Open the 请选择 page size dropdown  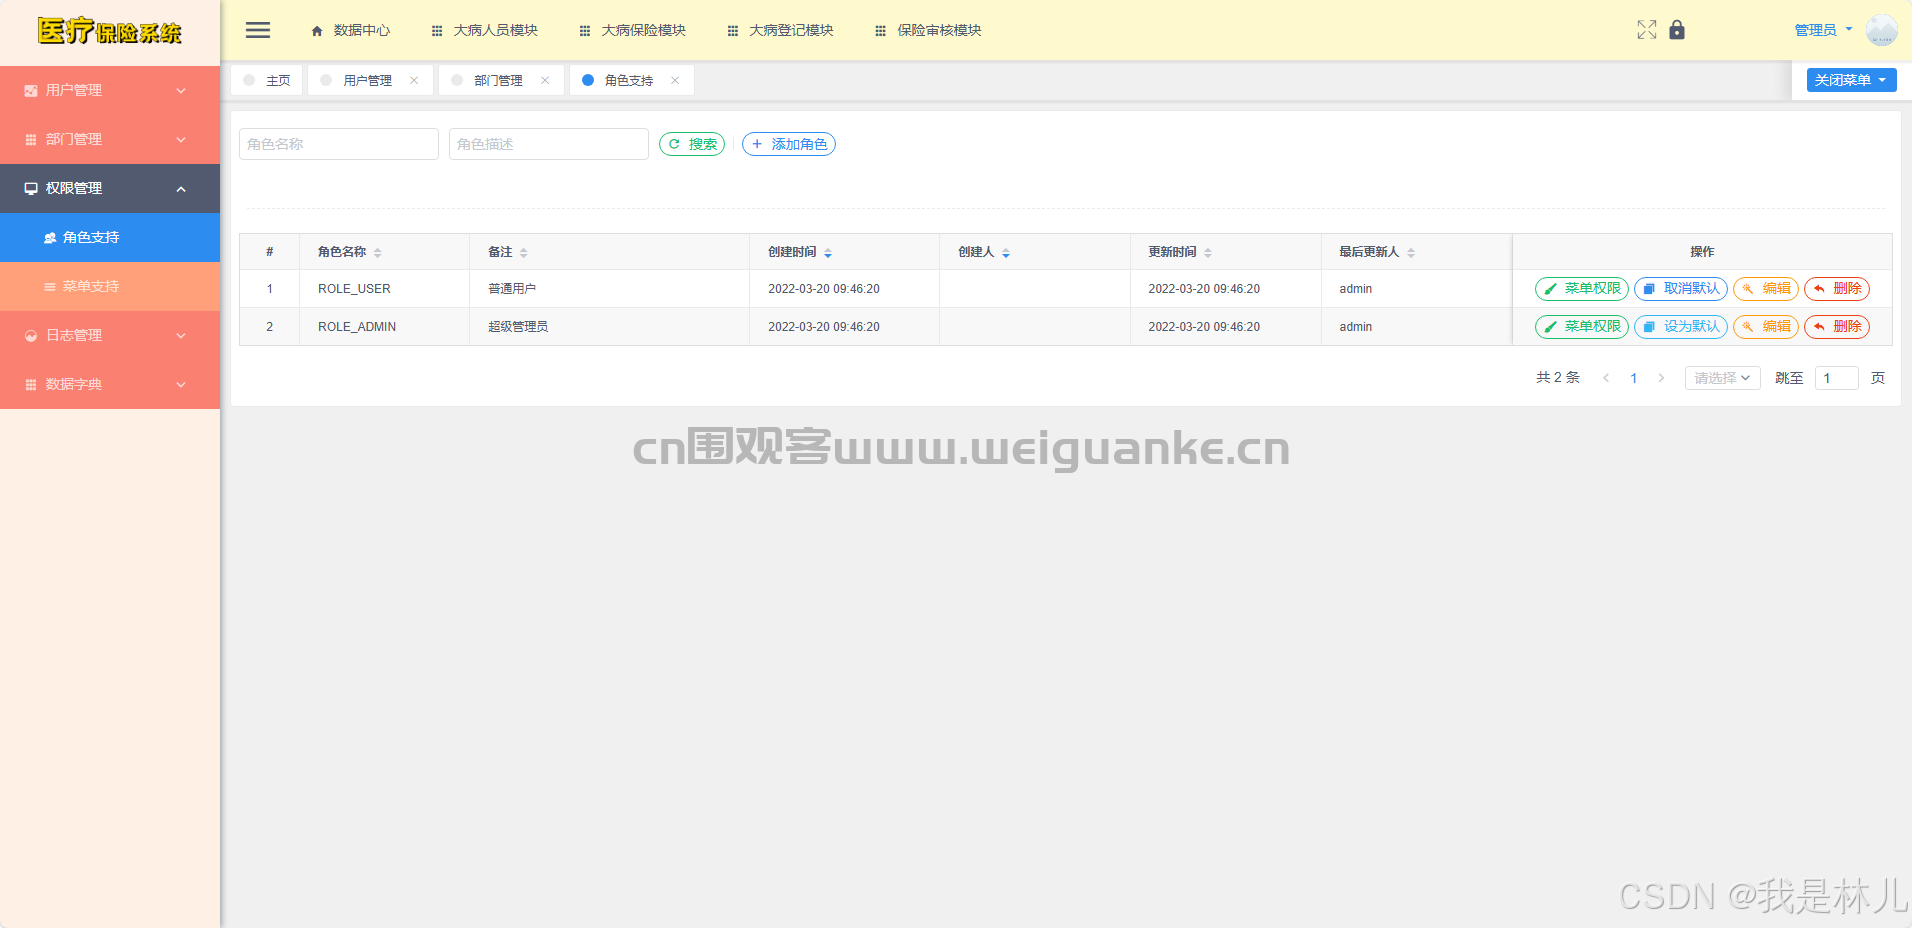coord(1722,378)
